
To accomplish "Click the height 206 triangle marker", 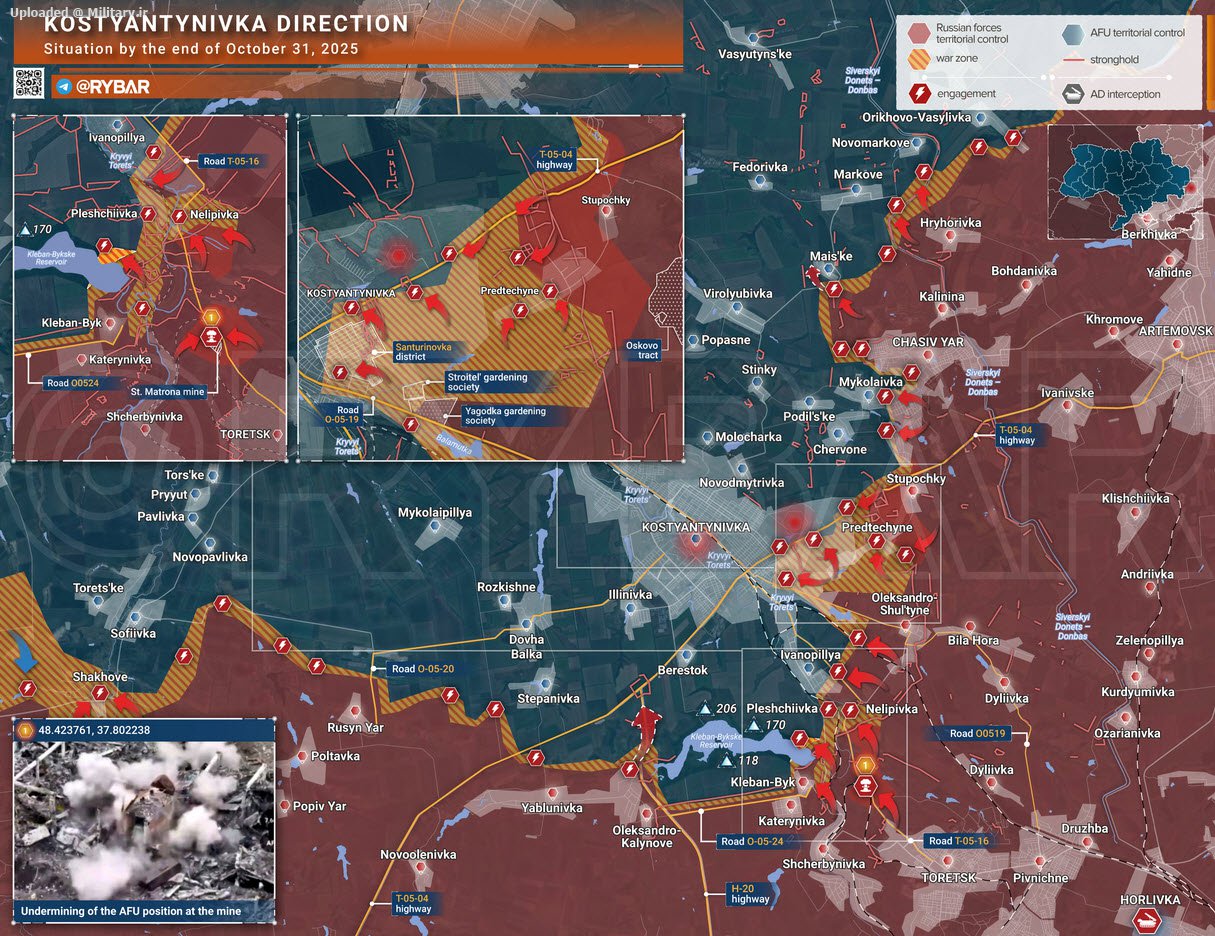I will [706, 710].
